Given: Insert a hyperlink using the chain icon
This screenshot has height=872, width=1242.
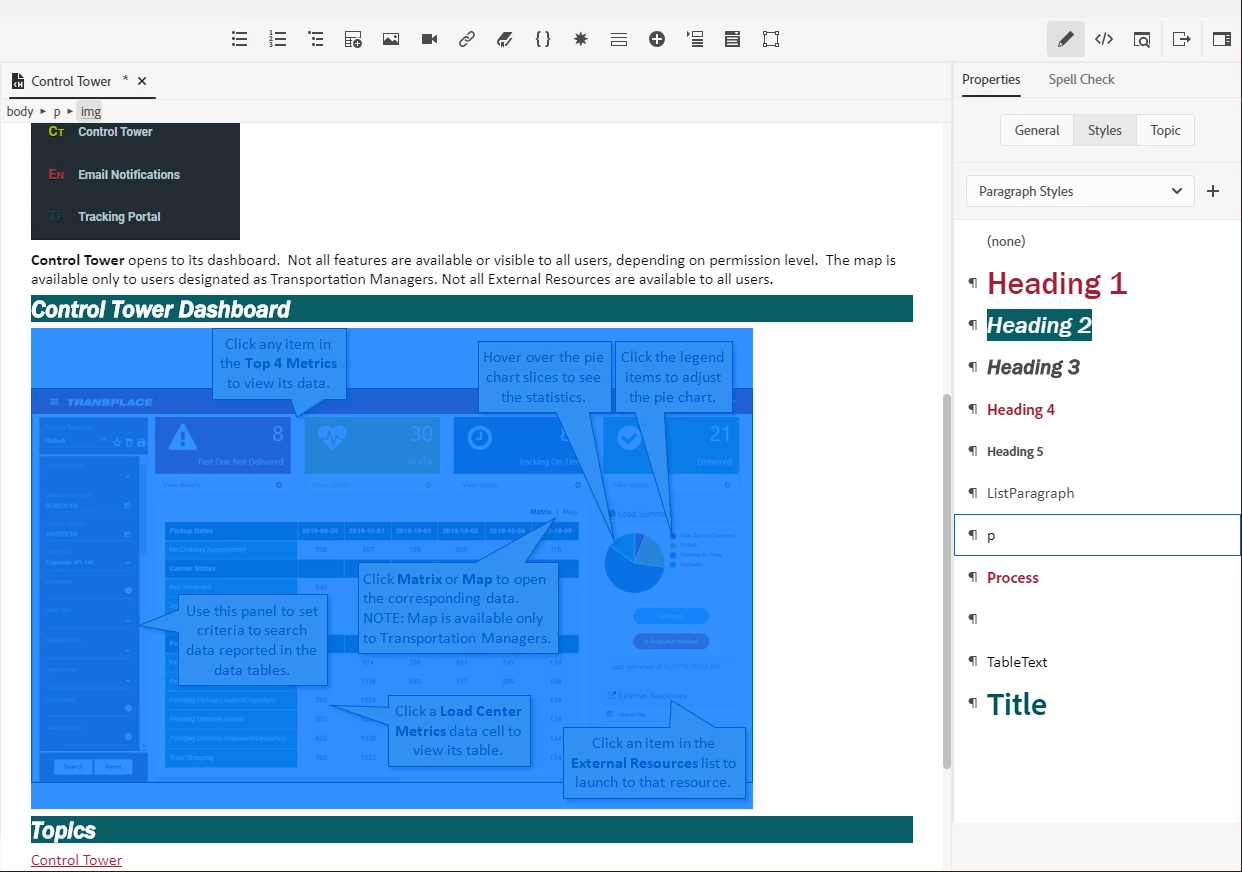Looking at the screenshot, I should pos(467,39).
